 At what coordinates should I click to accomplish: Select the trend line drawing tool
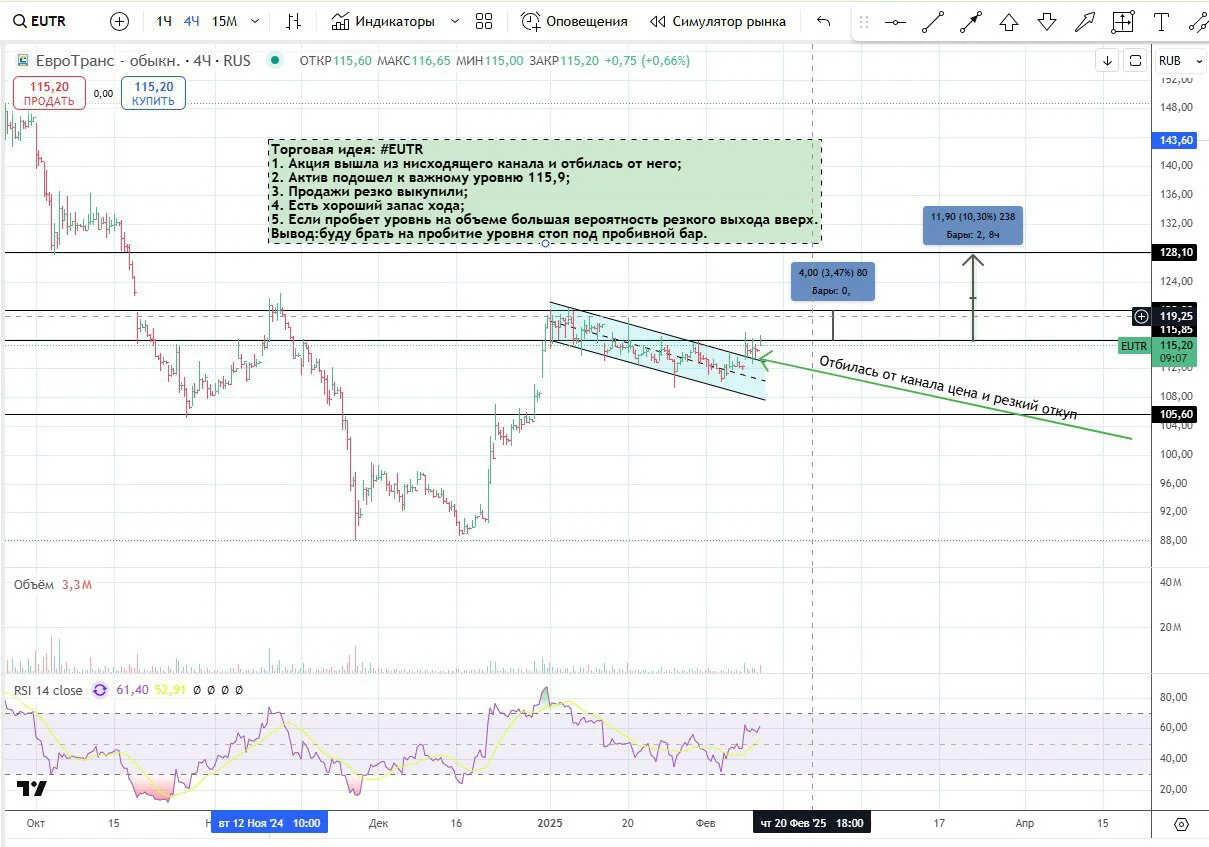point(933,21)
